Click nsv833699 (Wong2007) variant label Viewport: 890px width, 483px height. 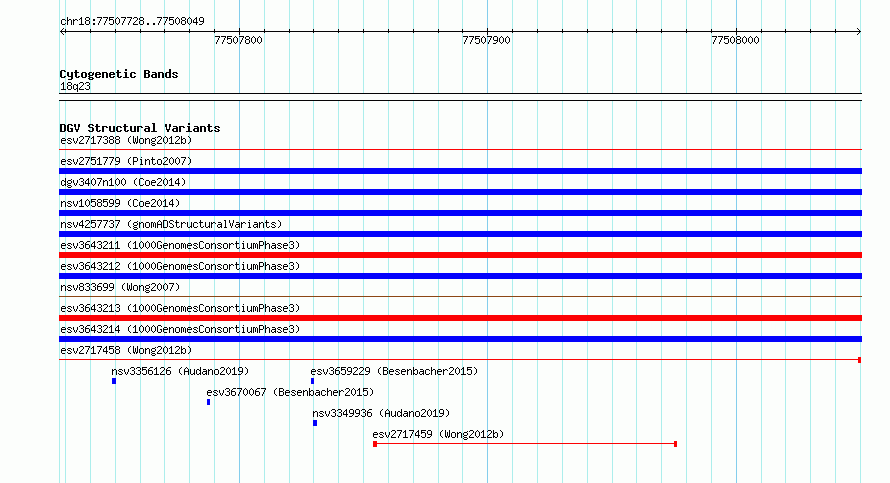(x=120, y=287)
